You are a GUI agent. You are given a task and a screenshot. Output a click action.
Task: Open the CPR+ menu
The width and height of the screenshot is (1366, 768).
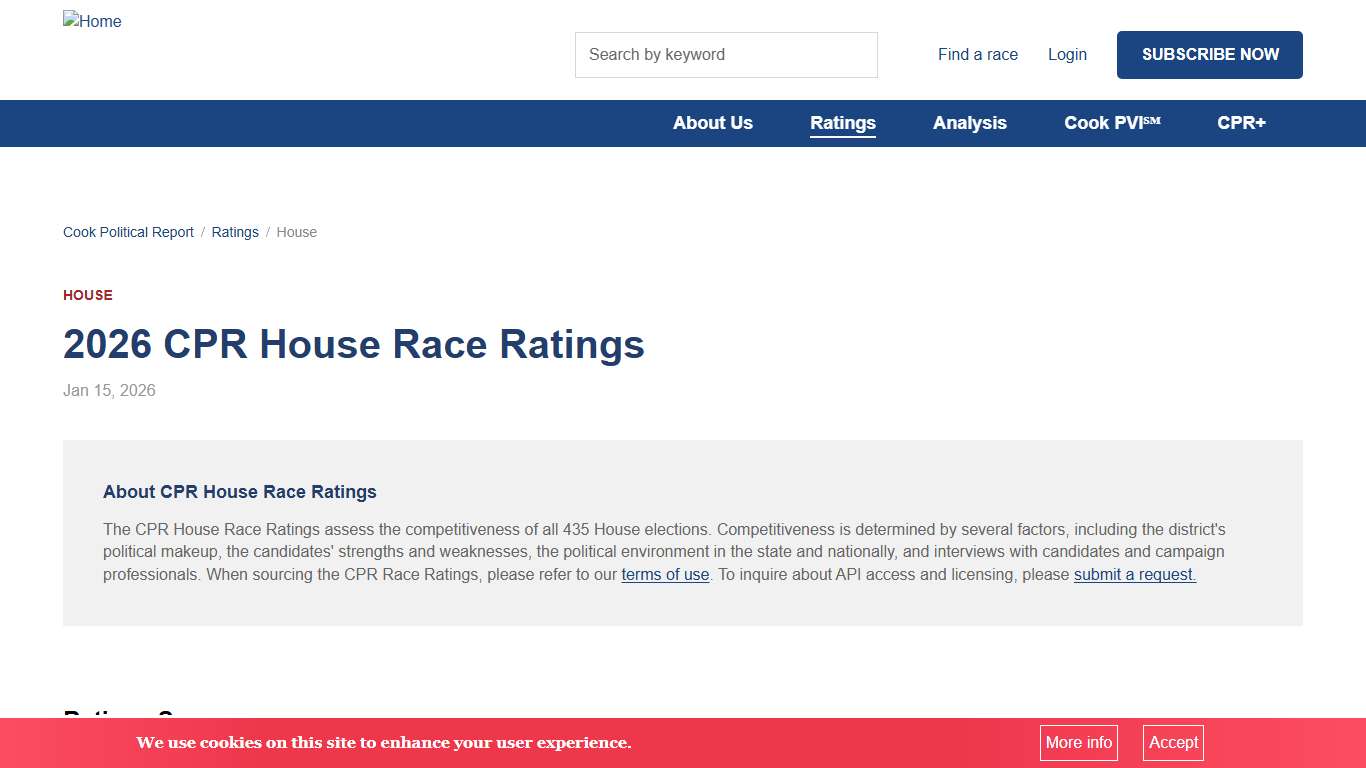click(1241, 123)
